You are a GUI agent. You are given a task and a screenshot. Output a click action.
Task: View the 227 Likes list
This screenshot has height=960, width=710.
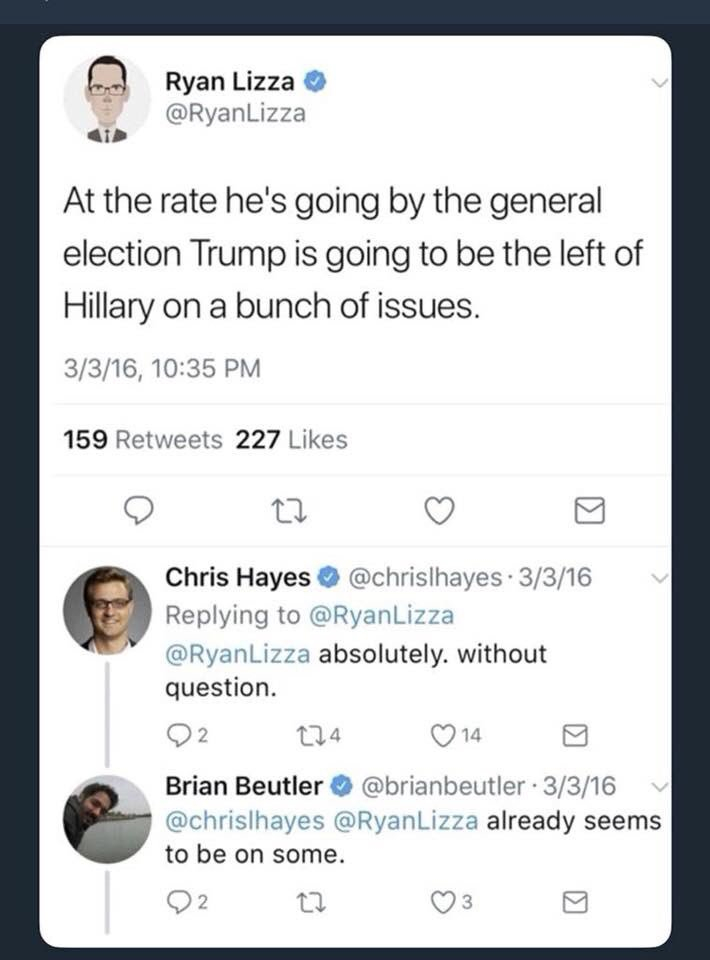(x=291, y=440)
